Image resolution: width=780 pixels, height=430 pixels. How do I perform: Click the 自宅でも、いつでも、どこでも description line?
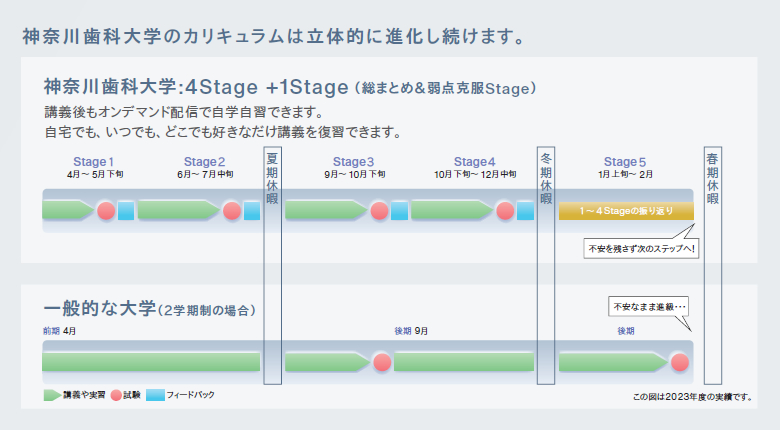point(223,132)
